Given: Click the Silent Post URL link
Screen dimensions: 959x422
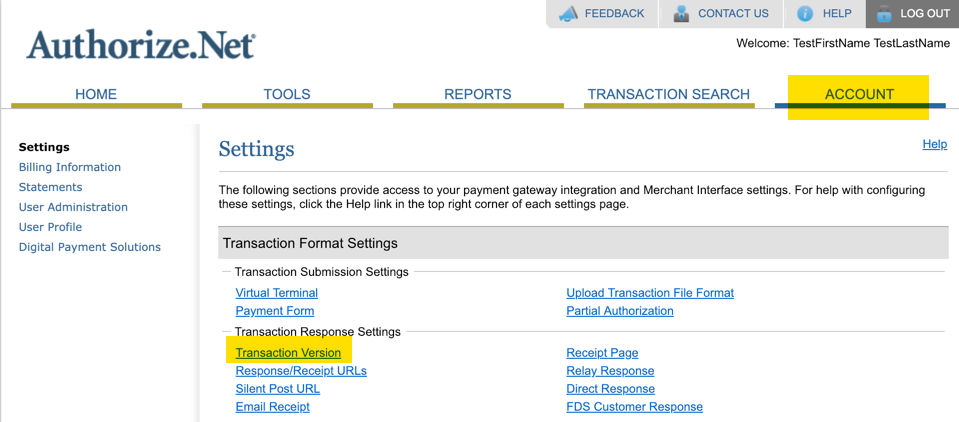Looking at the screenshot, I should pyautogui.click(x=278, y=389).
